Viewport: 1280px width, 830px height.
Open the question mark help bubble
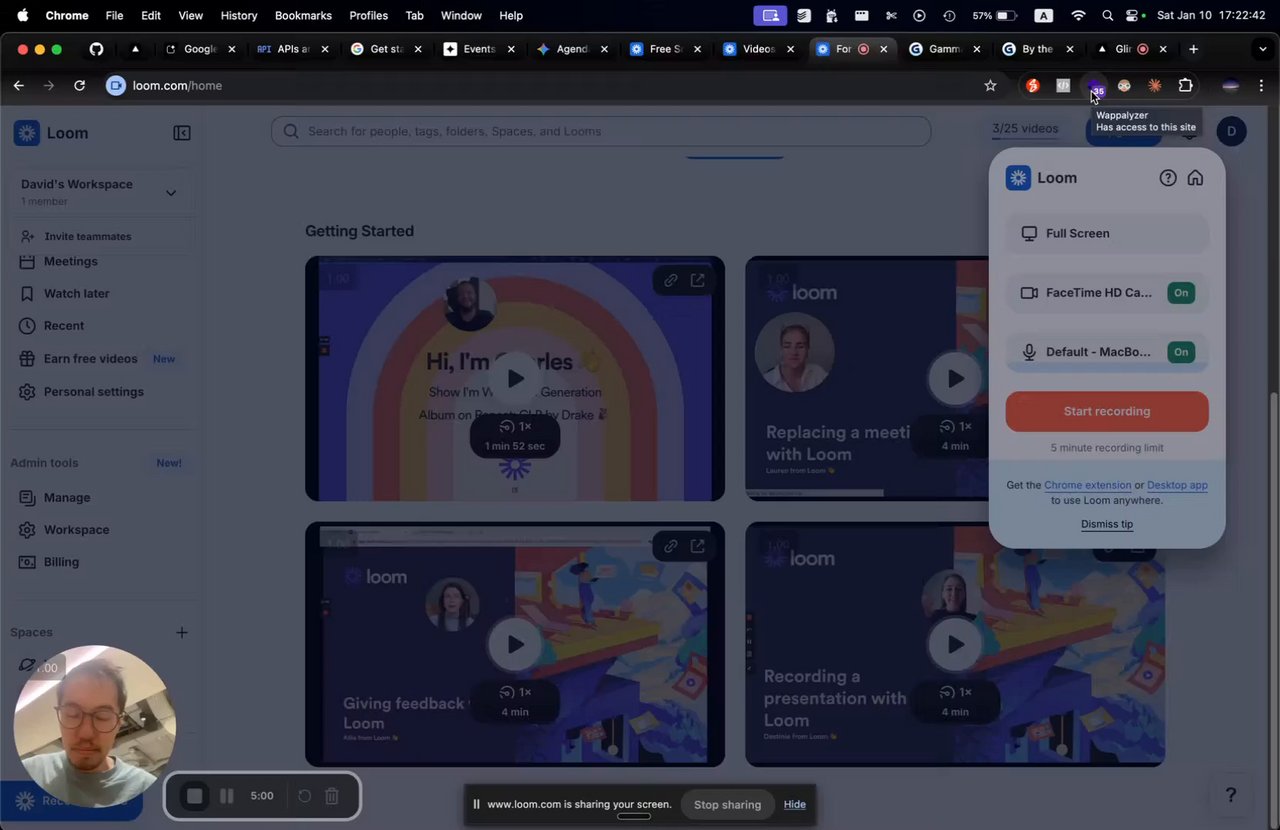[1231, 795]
